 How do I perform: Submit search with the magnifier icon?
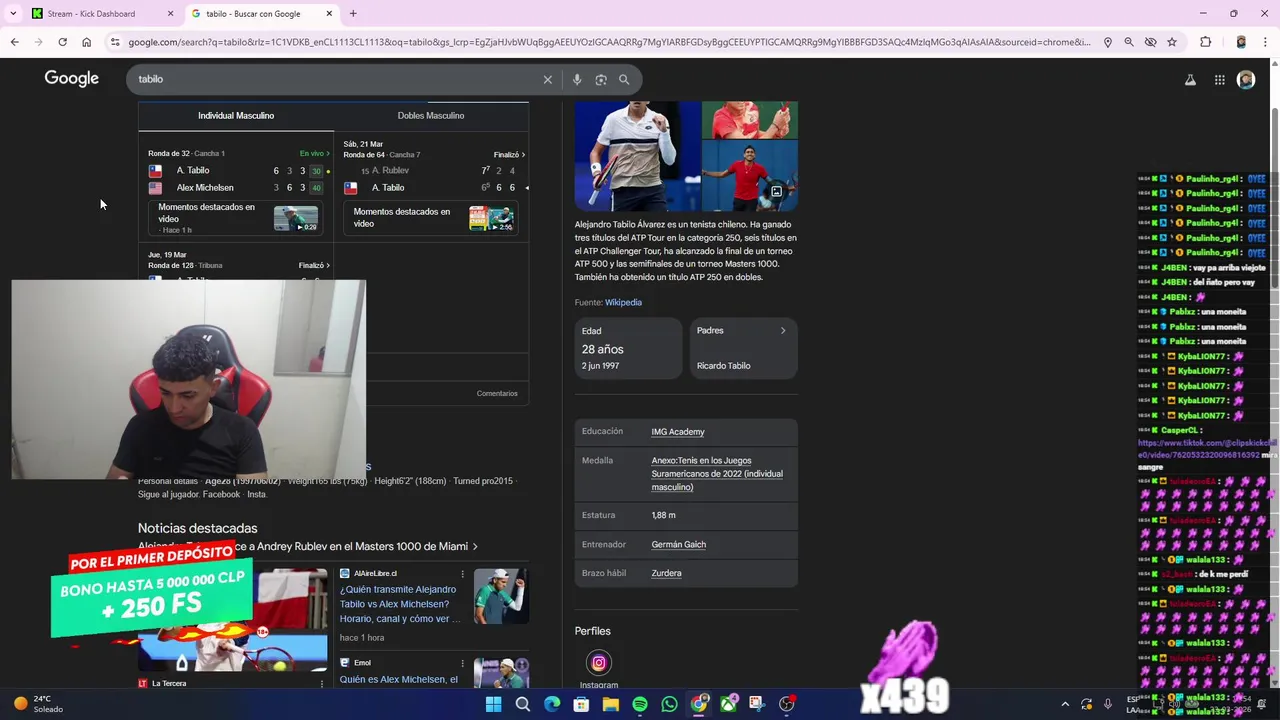click(x=624, y=79)
